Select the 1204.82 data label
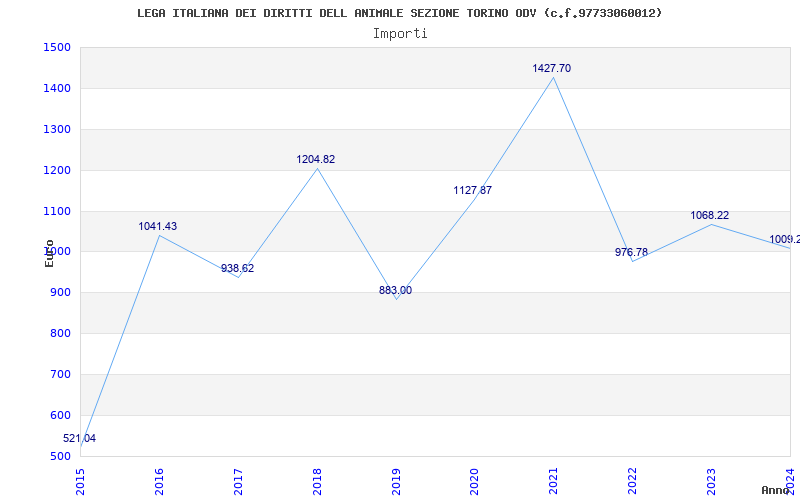The width and height of the screenshot is (800, 500). coord(316,159)
